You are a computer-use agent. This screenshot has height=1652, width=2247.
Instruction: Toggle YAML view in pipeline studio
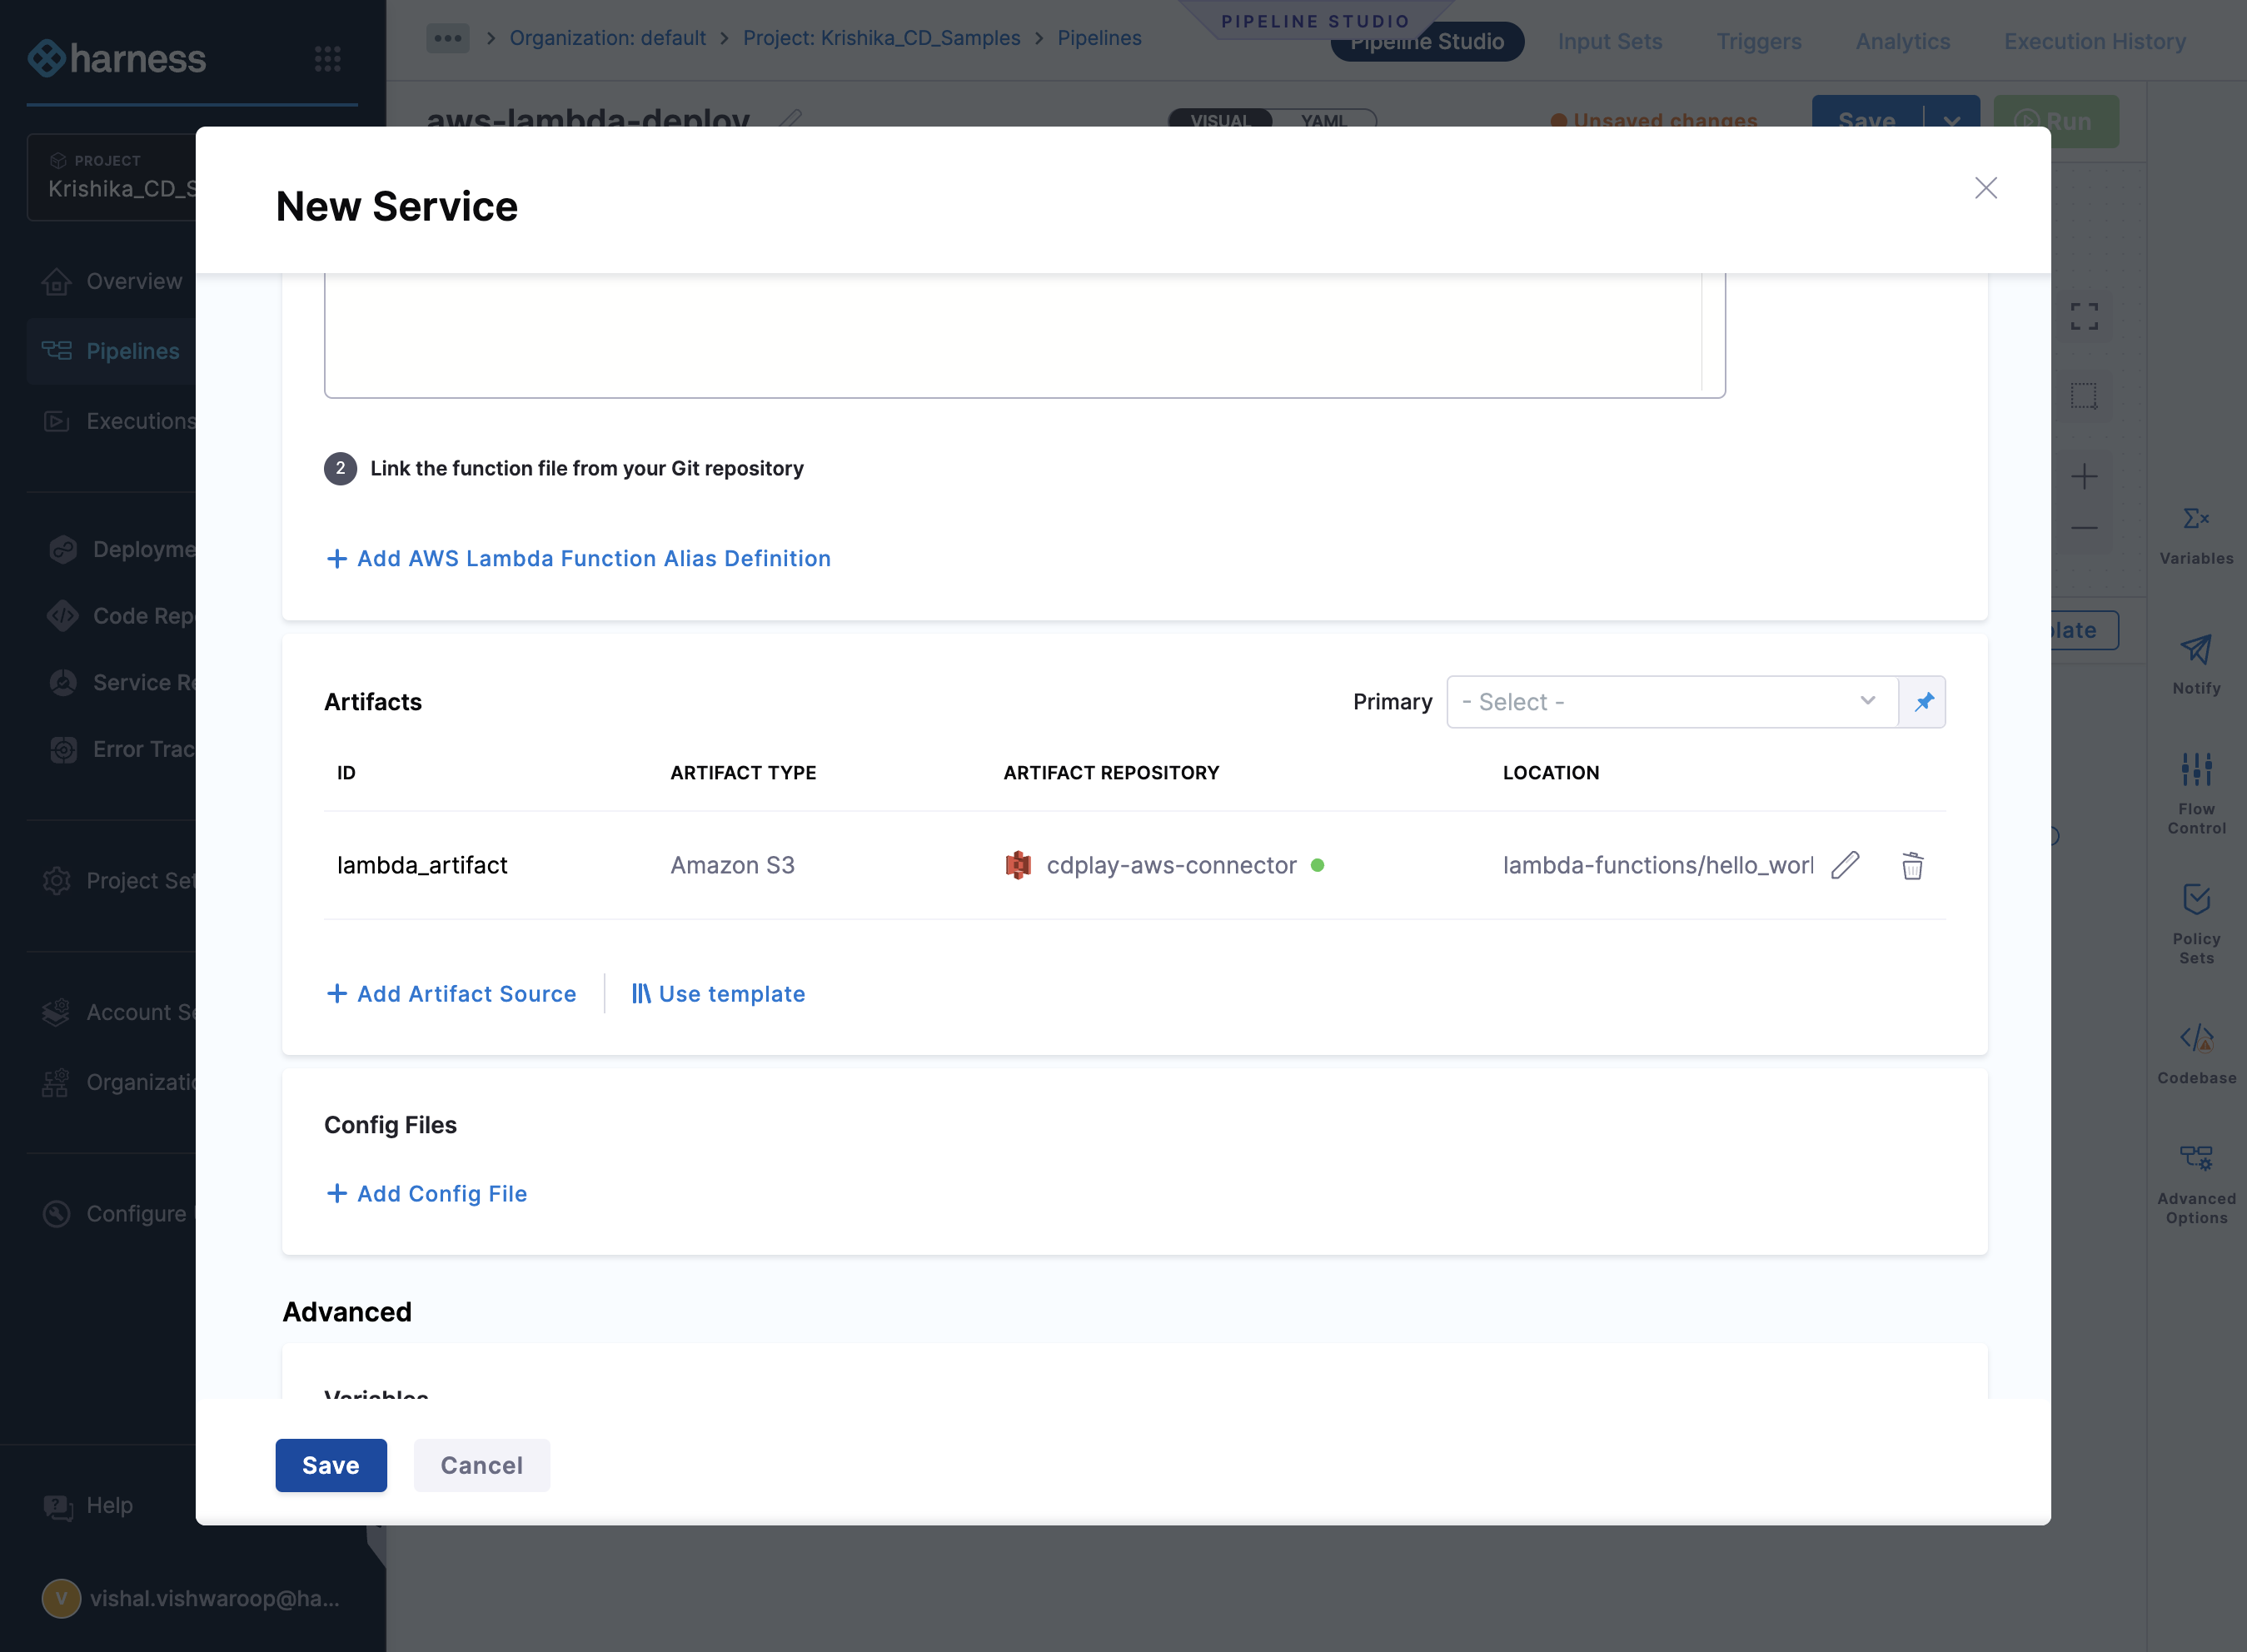coord(1323,120)
